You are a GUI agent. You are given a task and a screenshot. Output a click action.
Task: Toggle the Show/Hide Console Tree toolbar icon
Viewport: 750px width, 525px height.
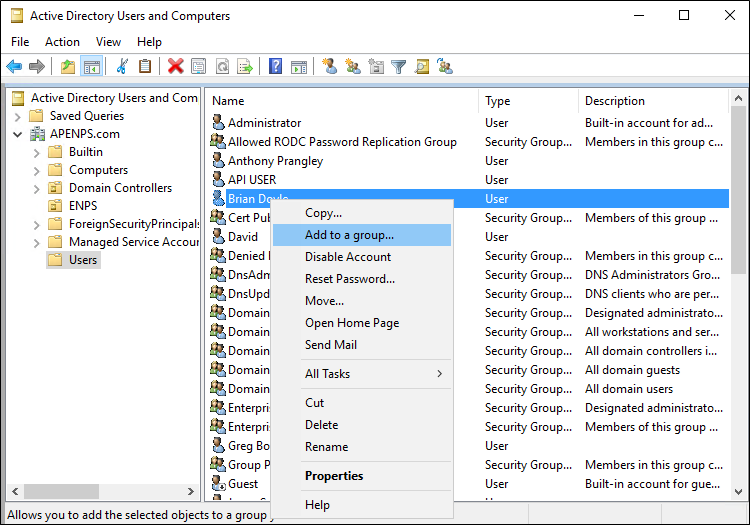(91, 66)
